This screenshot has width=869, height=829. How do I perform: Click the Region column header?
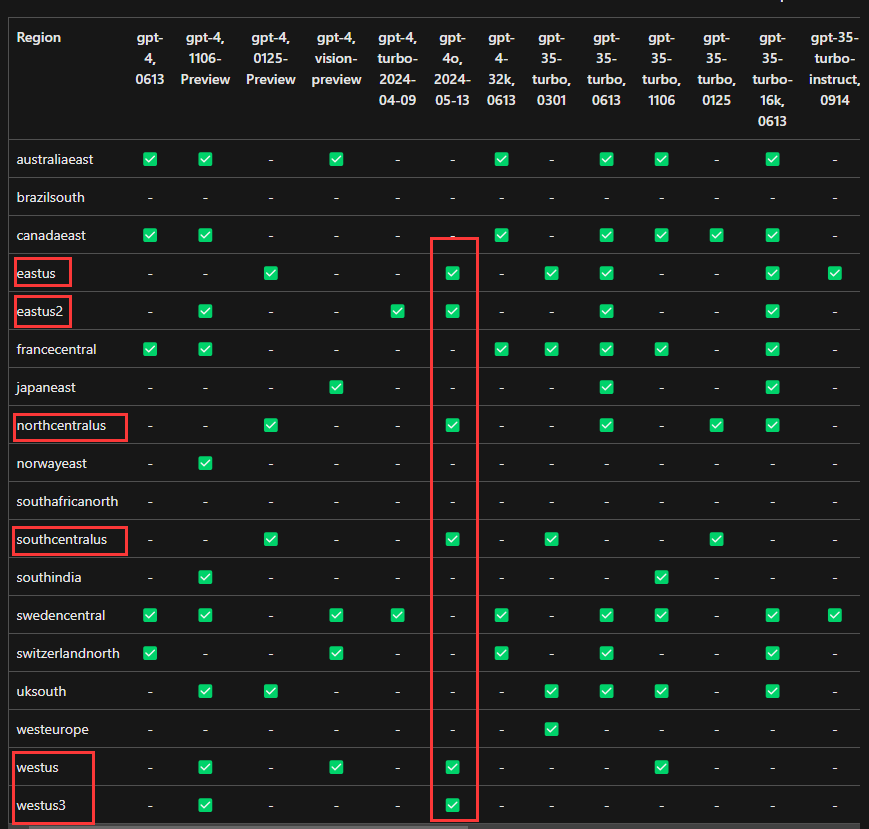click(38, 38)
